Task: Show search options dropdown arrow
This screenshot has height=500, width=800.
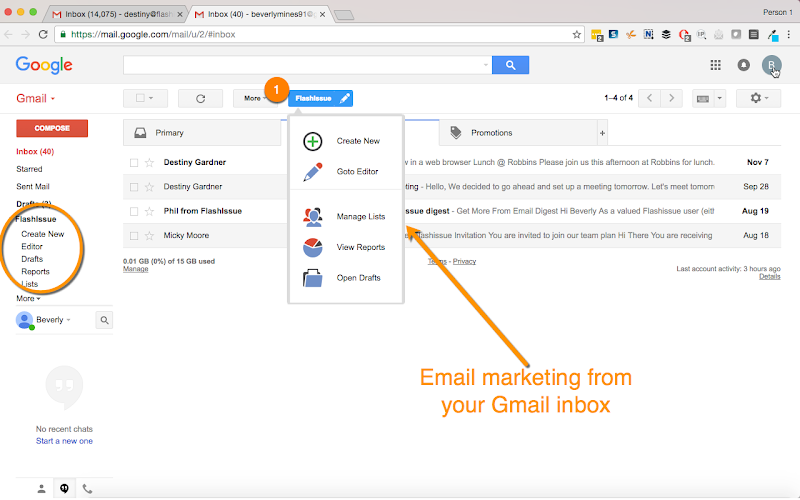Action: [486, 65]
